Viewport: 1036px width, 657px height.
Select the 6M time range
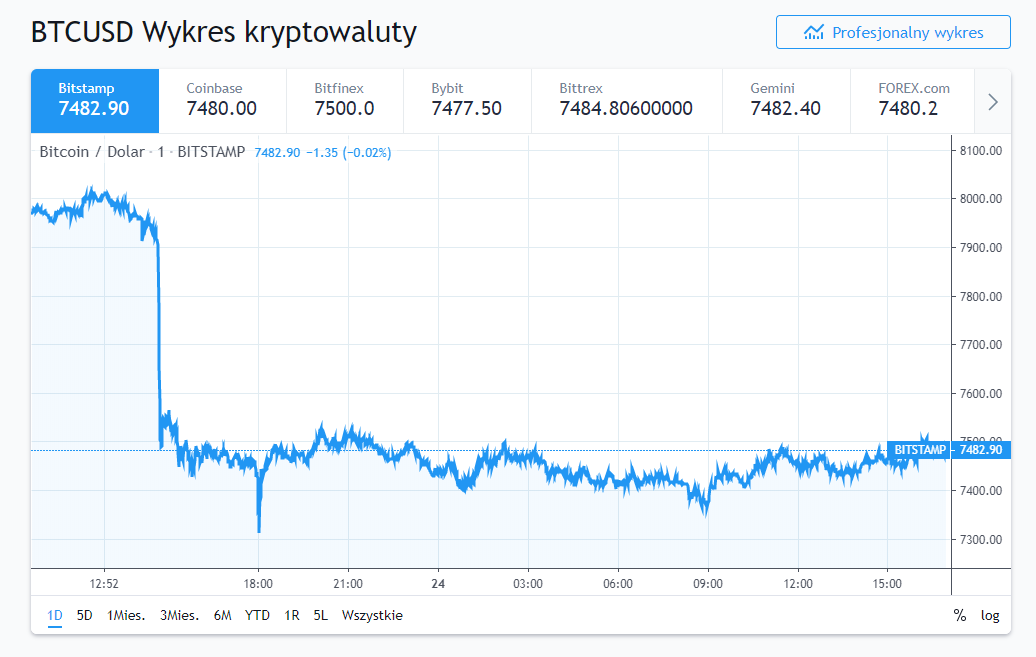223,615
